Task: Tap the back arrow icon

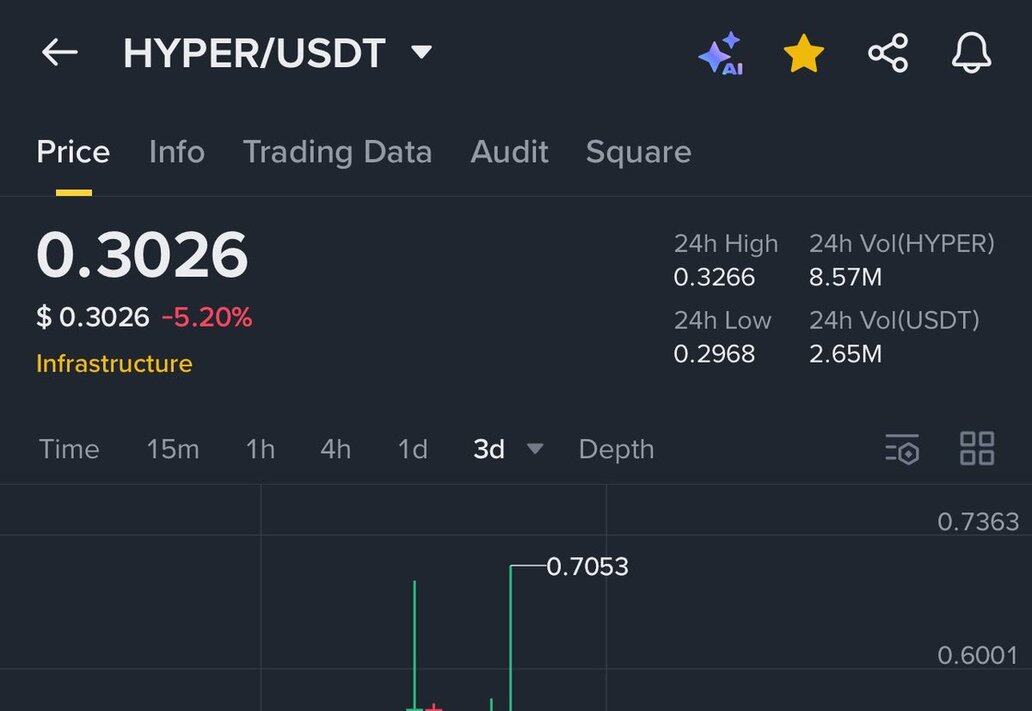Action: coord(59,53)
